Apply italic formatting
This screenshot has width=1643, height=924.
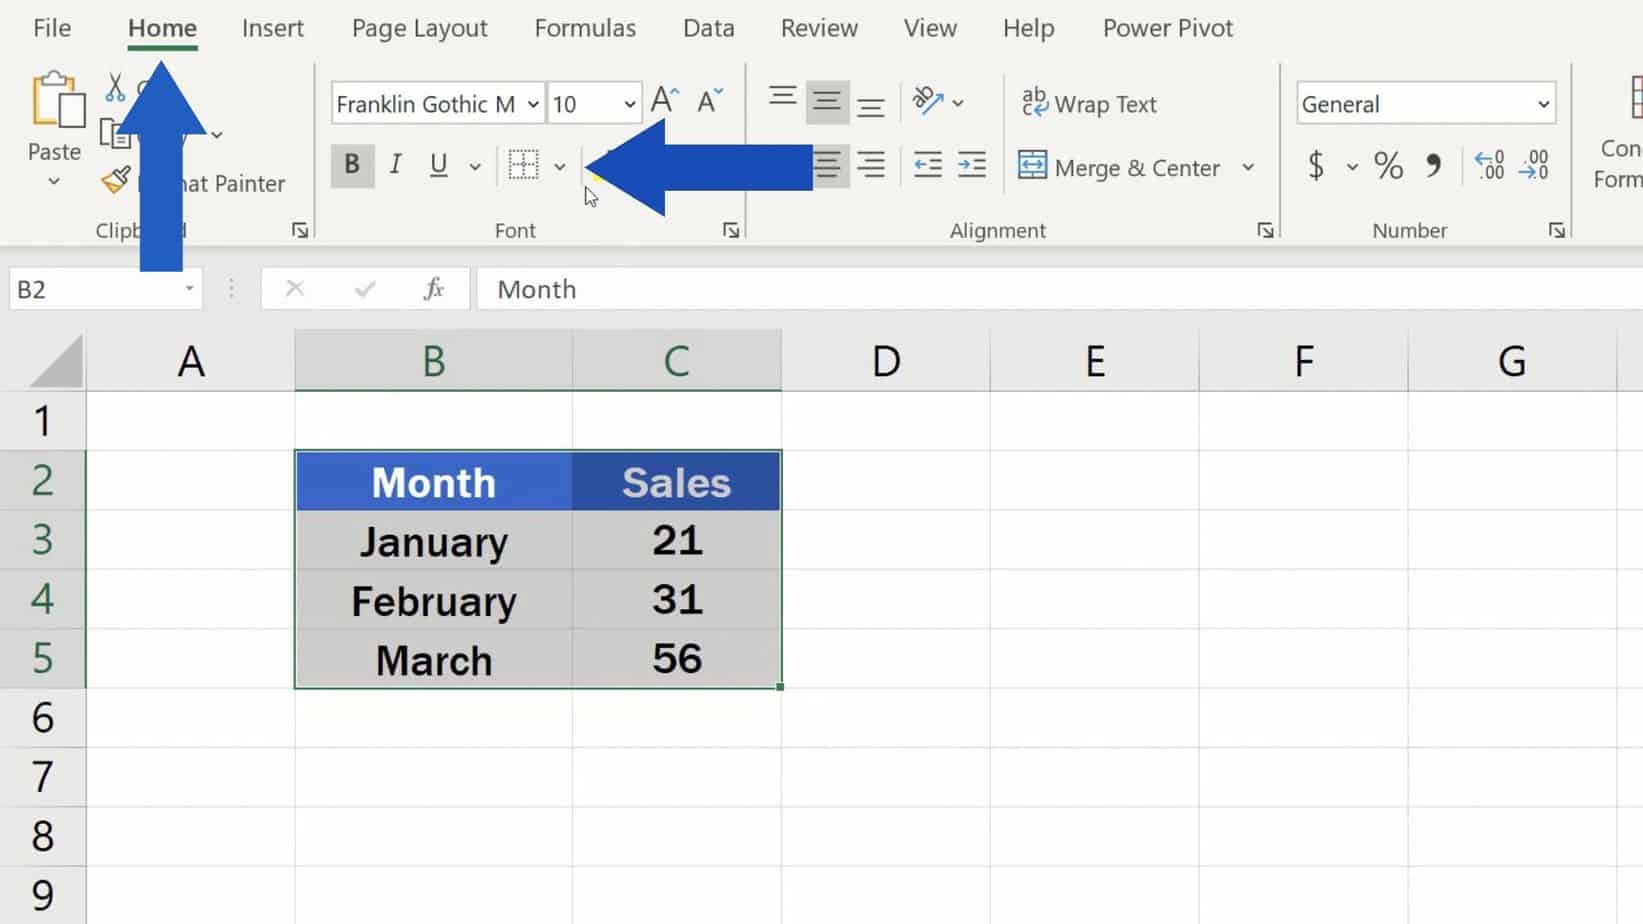(395, 166)
